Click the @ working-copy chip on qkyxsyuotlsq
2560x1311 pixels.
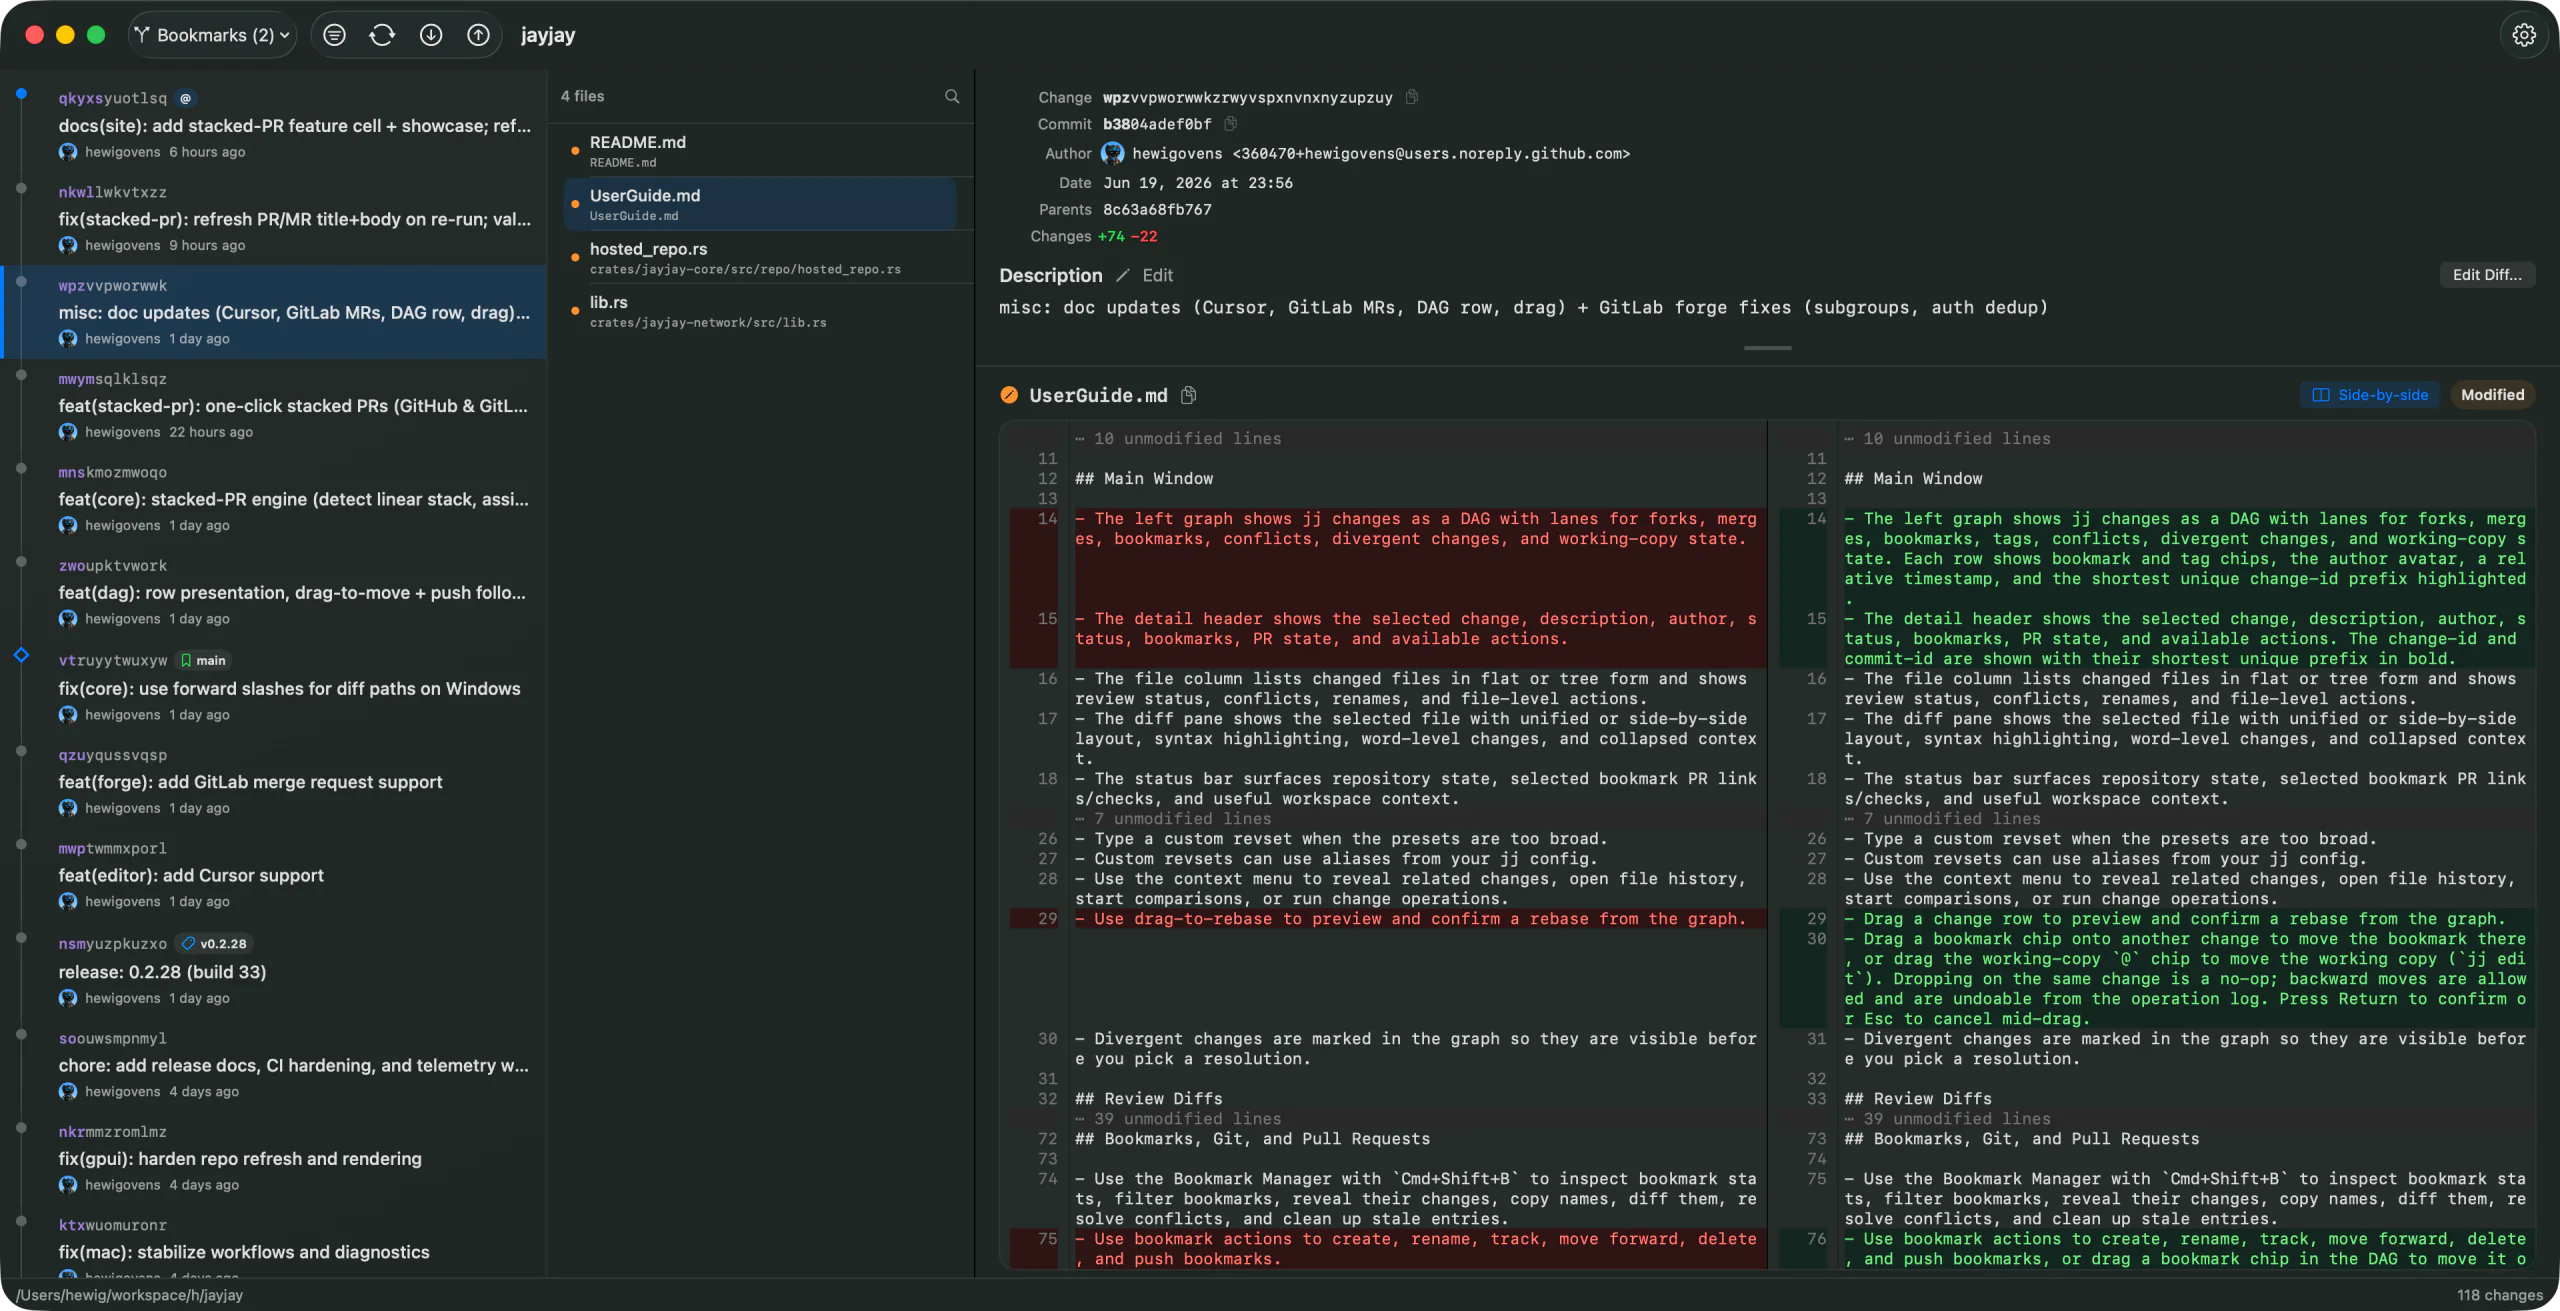click(x=185, y=98)
